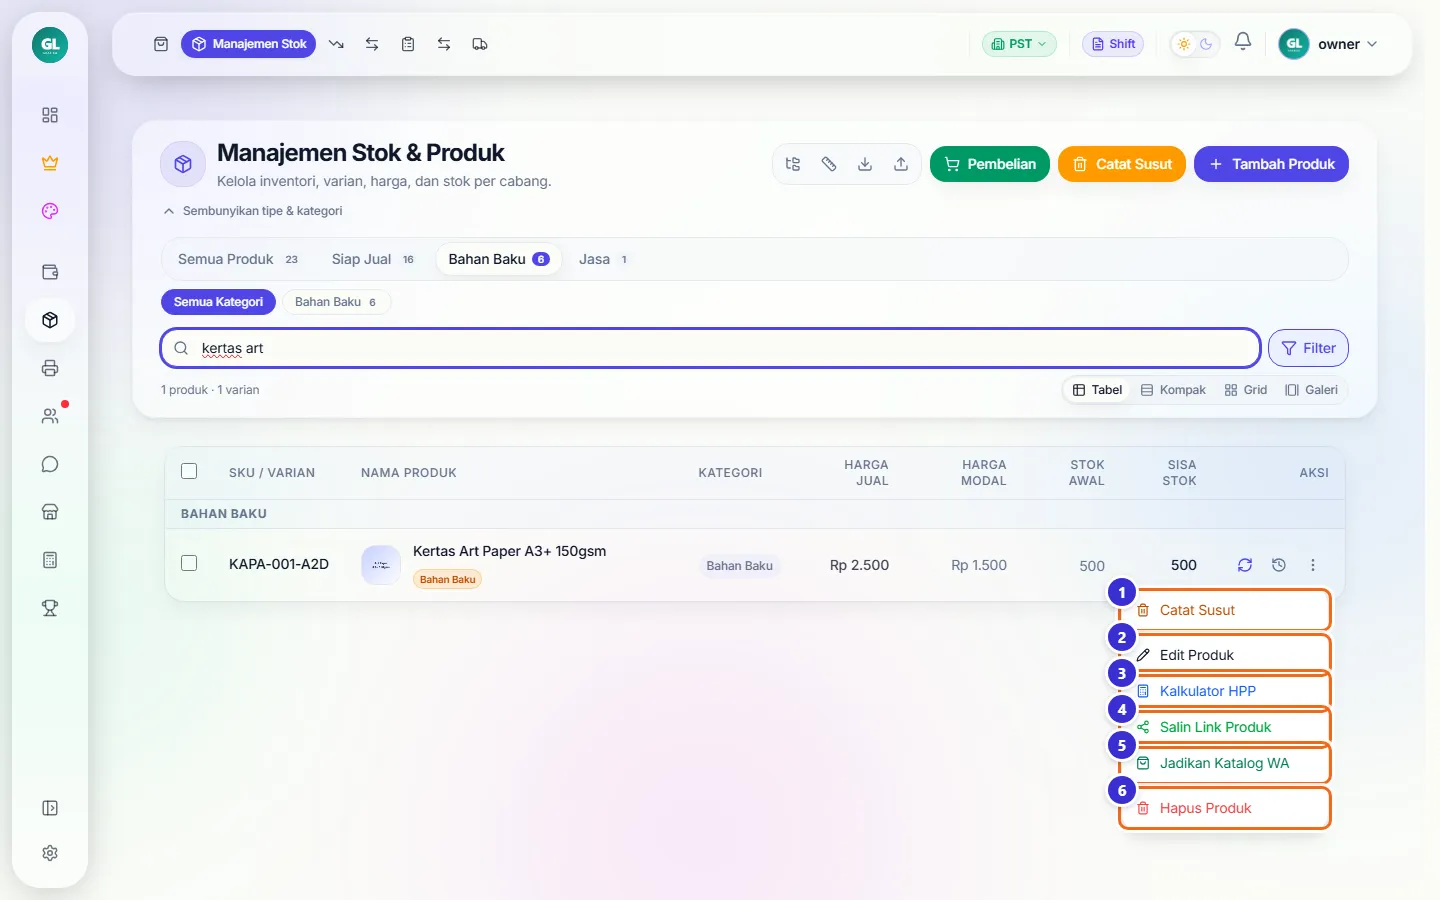Click the settings gear in sidebar
The width and height of the screenshot is (1440, 900).
[50, 853]
